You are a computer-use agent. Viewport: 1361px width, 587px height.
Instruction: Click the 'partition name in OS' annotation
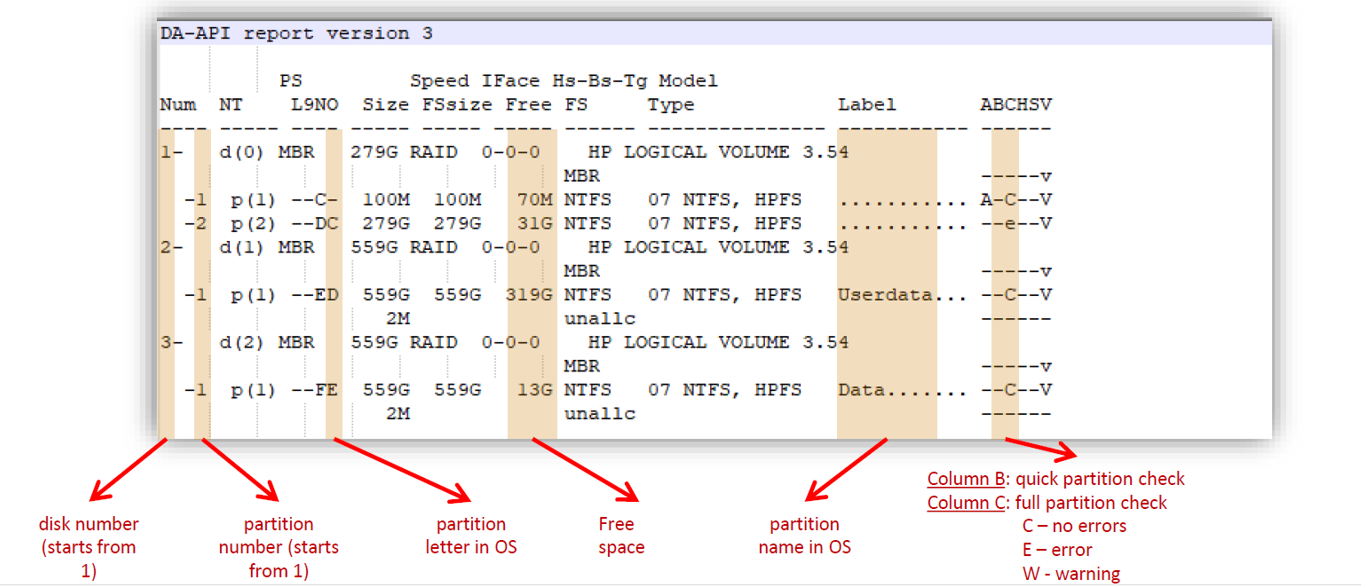click(x=805, y=536)
